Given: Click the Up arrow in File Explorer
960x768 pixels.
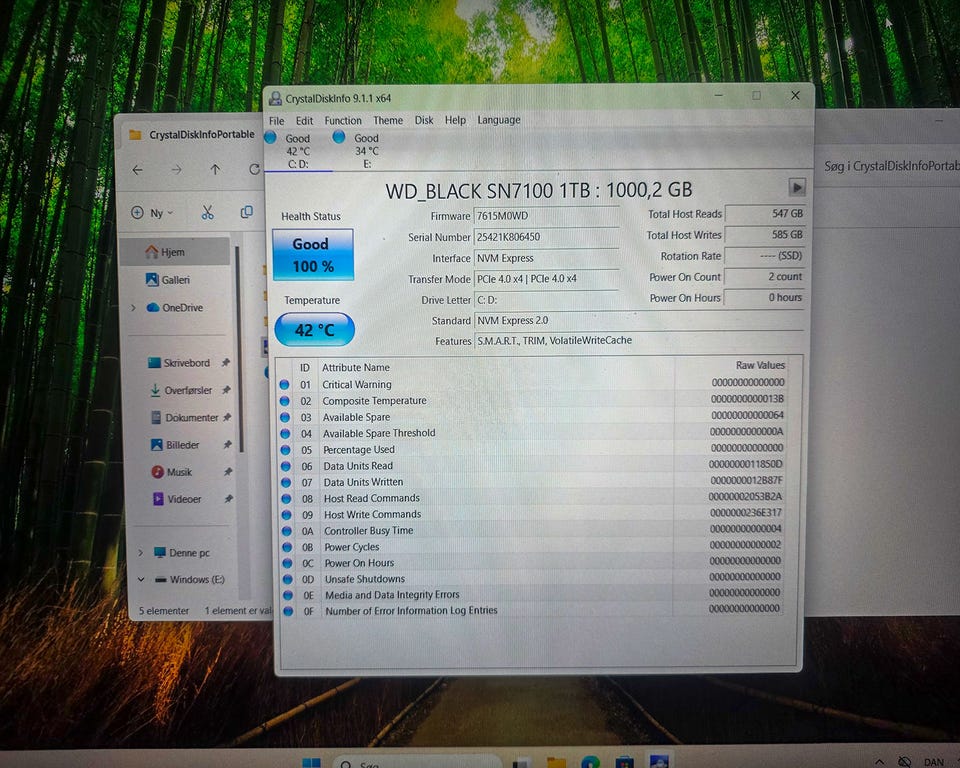Looking at the screenshot, I should tap(215, 169).
